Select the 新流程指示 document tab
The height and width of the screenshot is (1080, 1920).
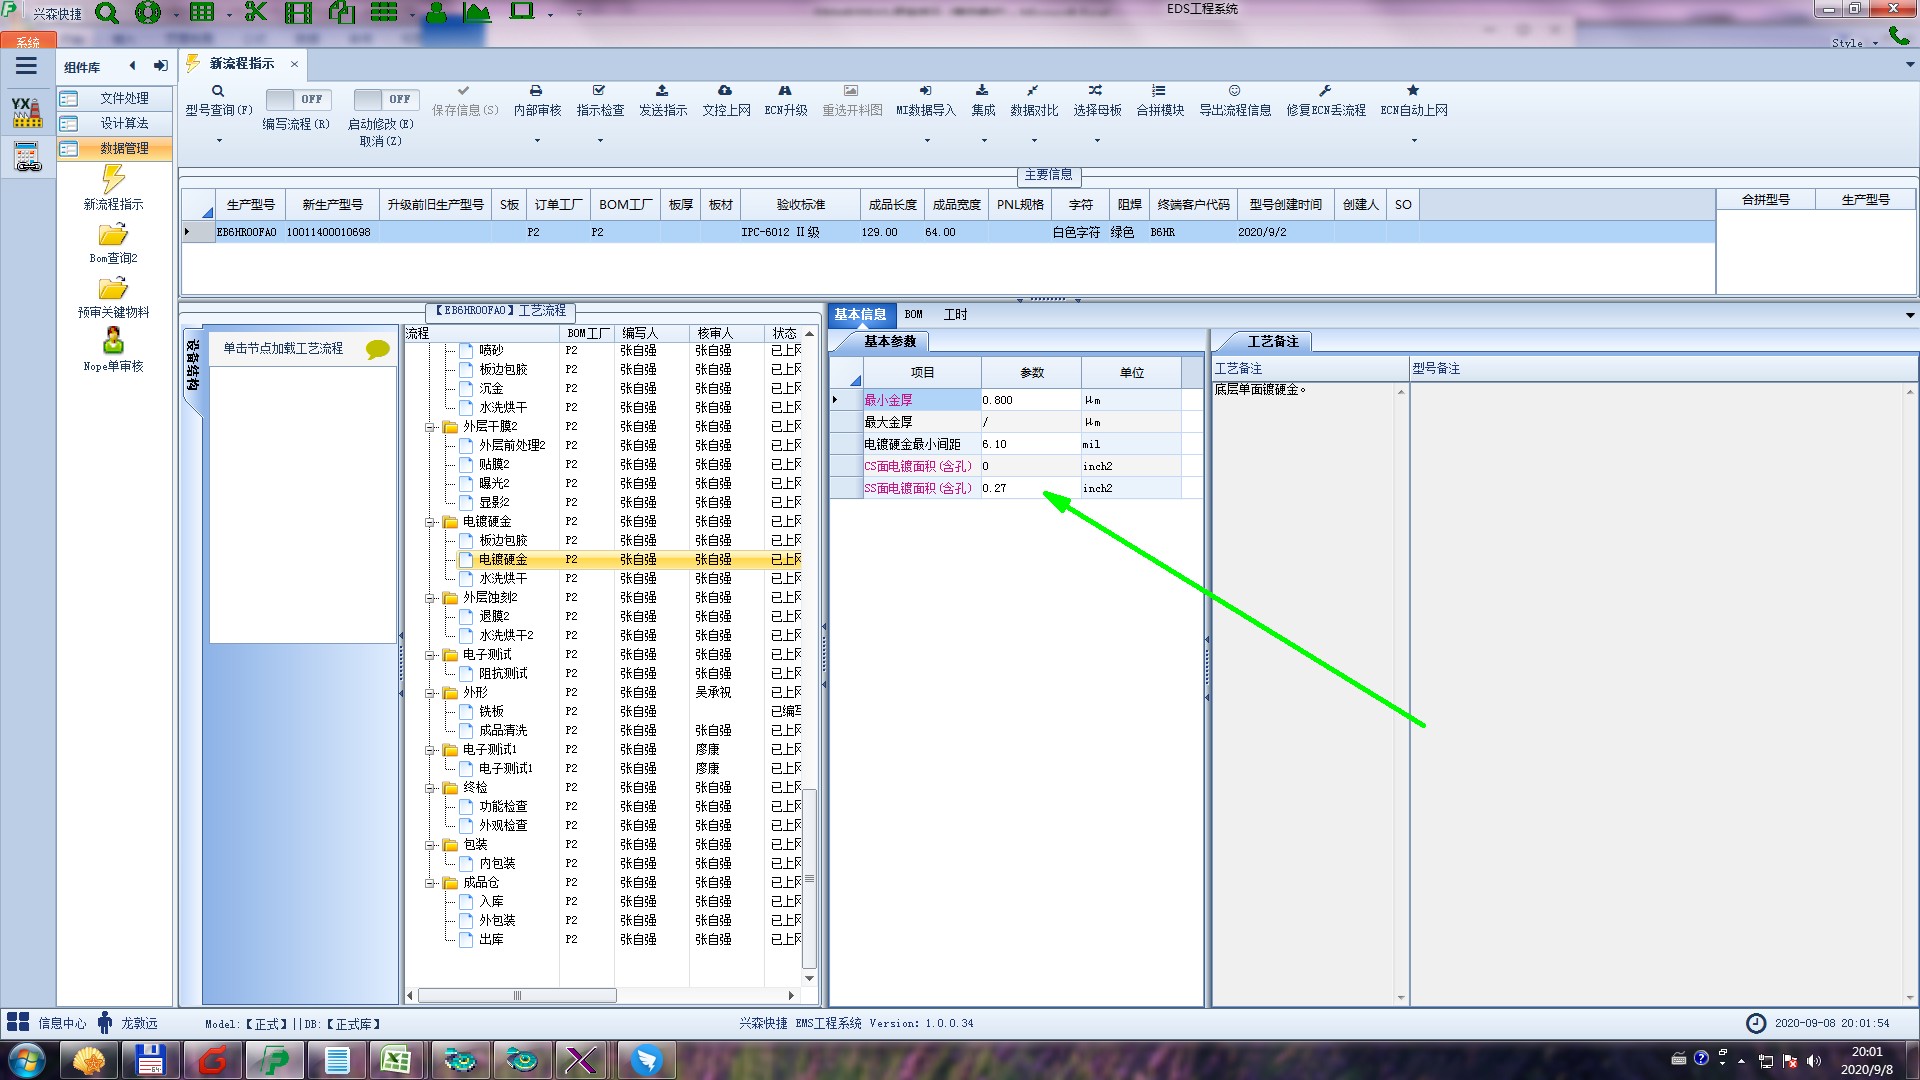242,63
